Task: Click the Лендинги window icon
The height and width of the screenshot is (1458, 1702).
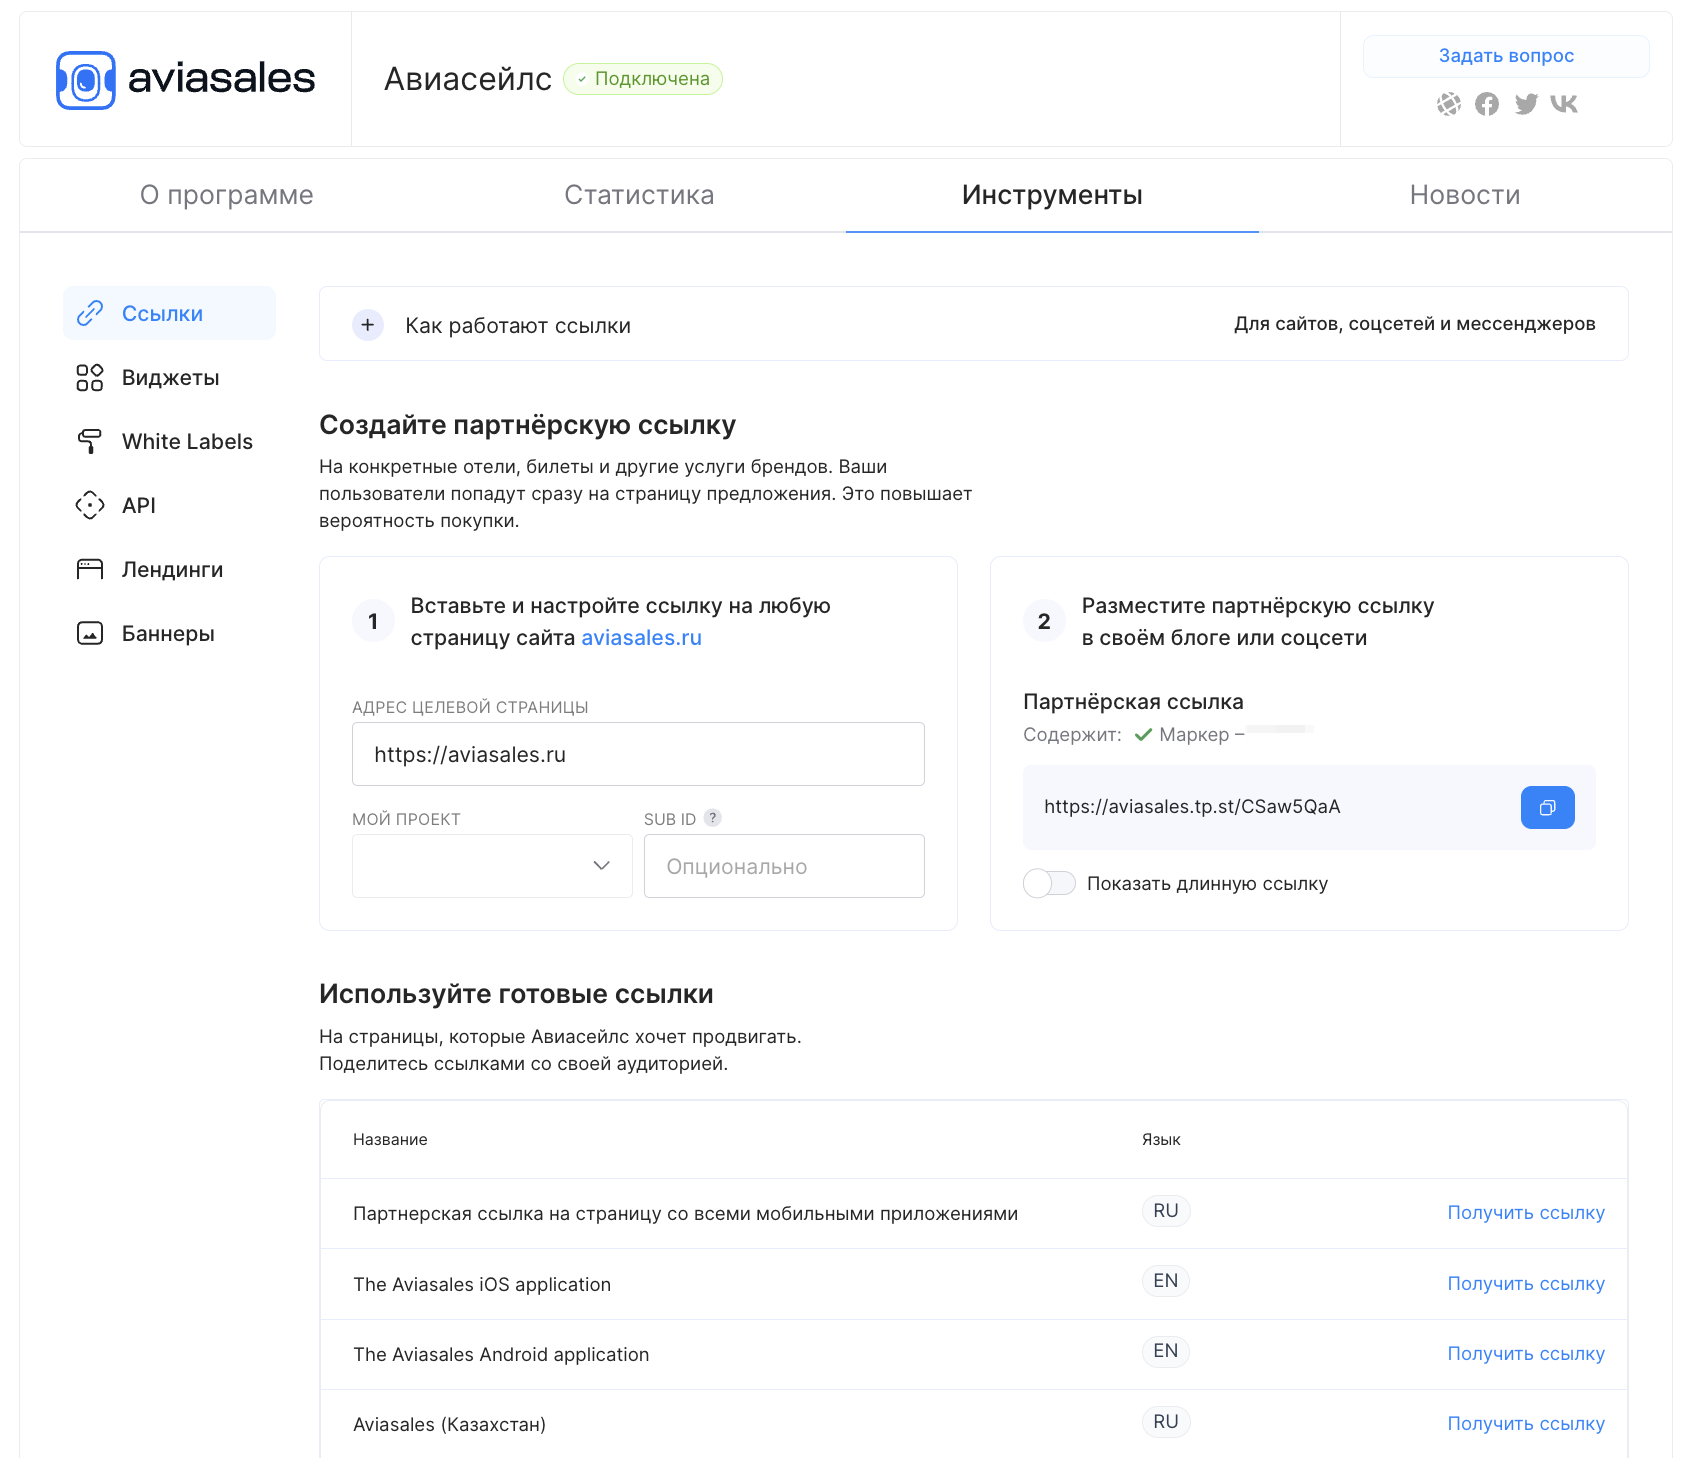Action: coord(90,569)
